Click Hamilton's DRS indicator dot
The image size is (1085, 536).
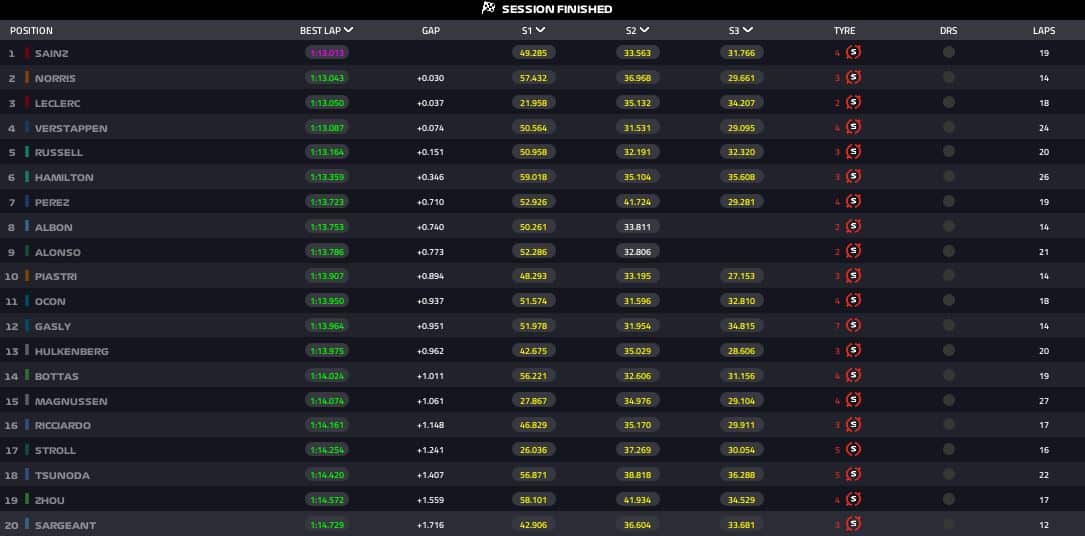[x=949, y=176]
